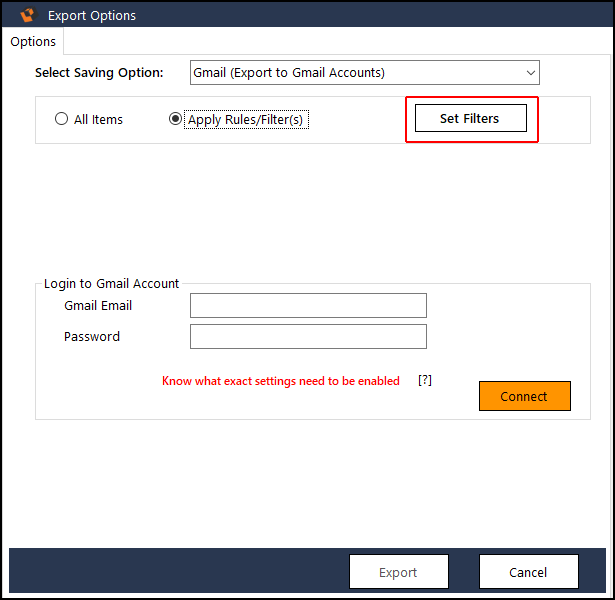The width and height of the screenshot is (615, 600).
Task: Focus the Password input field
Action: (x=308, y=336)
